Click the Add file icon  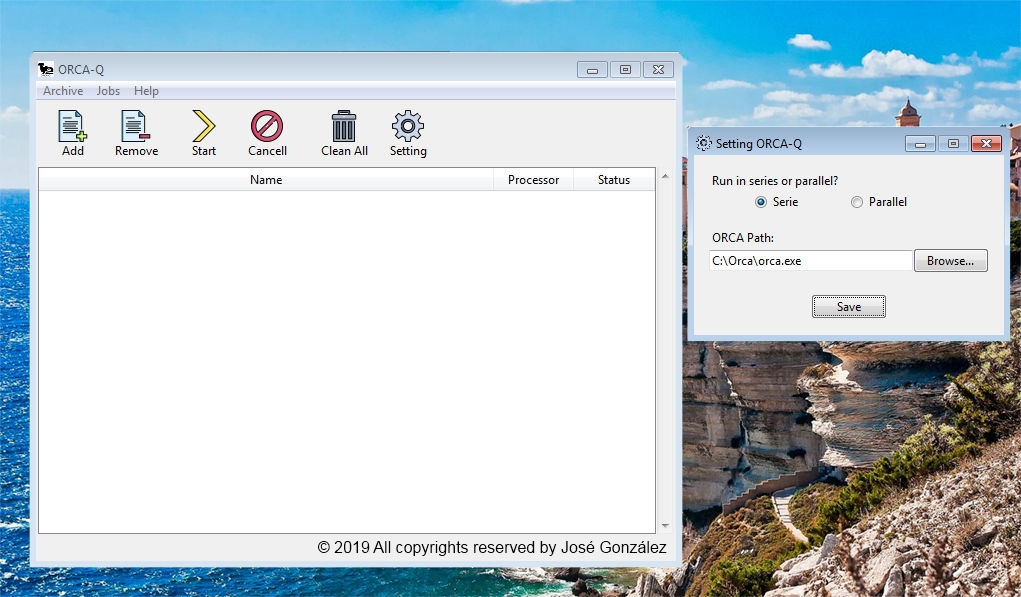pos(72,127)
